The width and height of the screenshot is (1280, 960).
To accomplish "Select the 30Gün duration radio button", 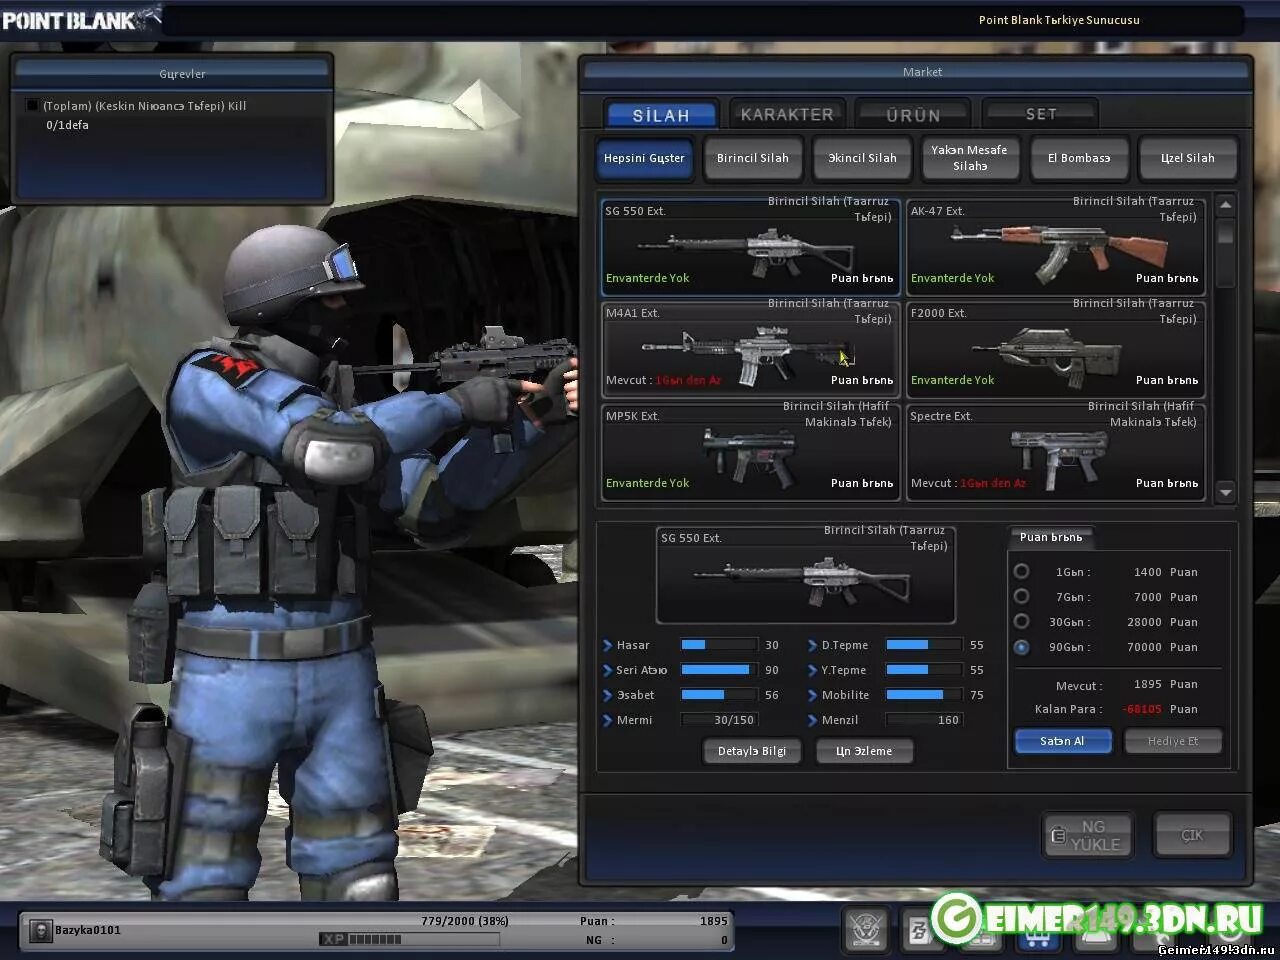I will (1021, 621).
